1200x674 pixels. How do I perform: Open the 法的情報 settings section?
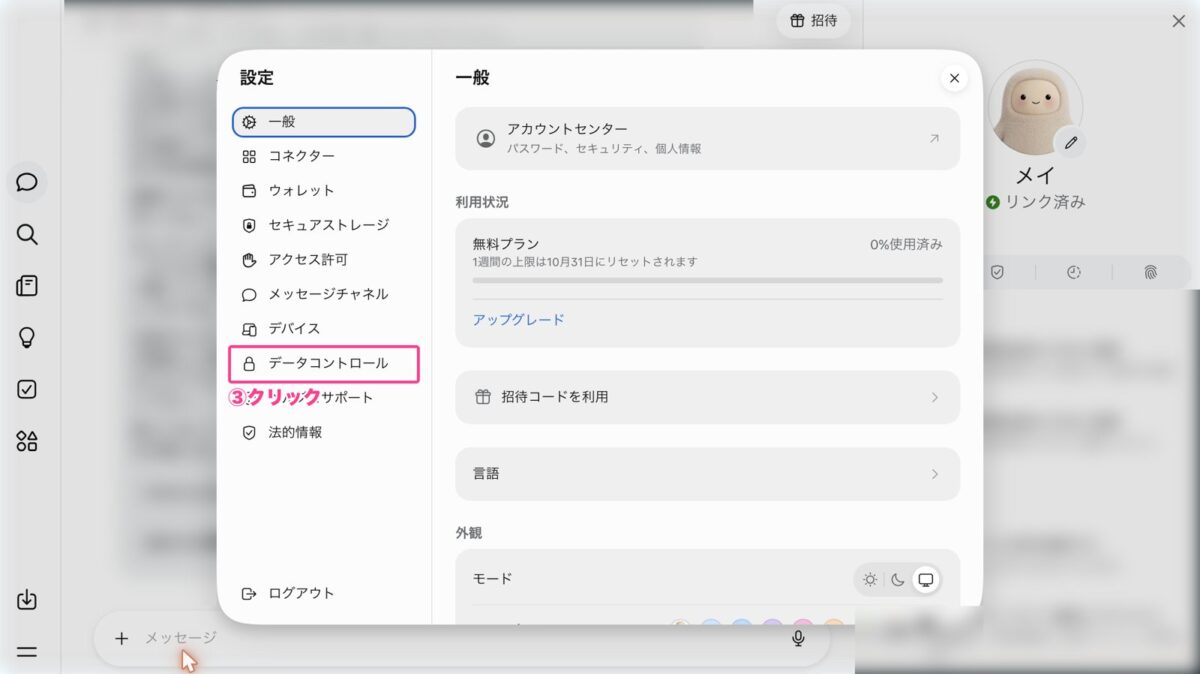click(x=324, y=432)
